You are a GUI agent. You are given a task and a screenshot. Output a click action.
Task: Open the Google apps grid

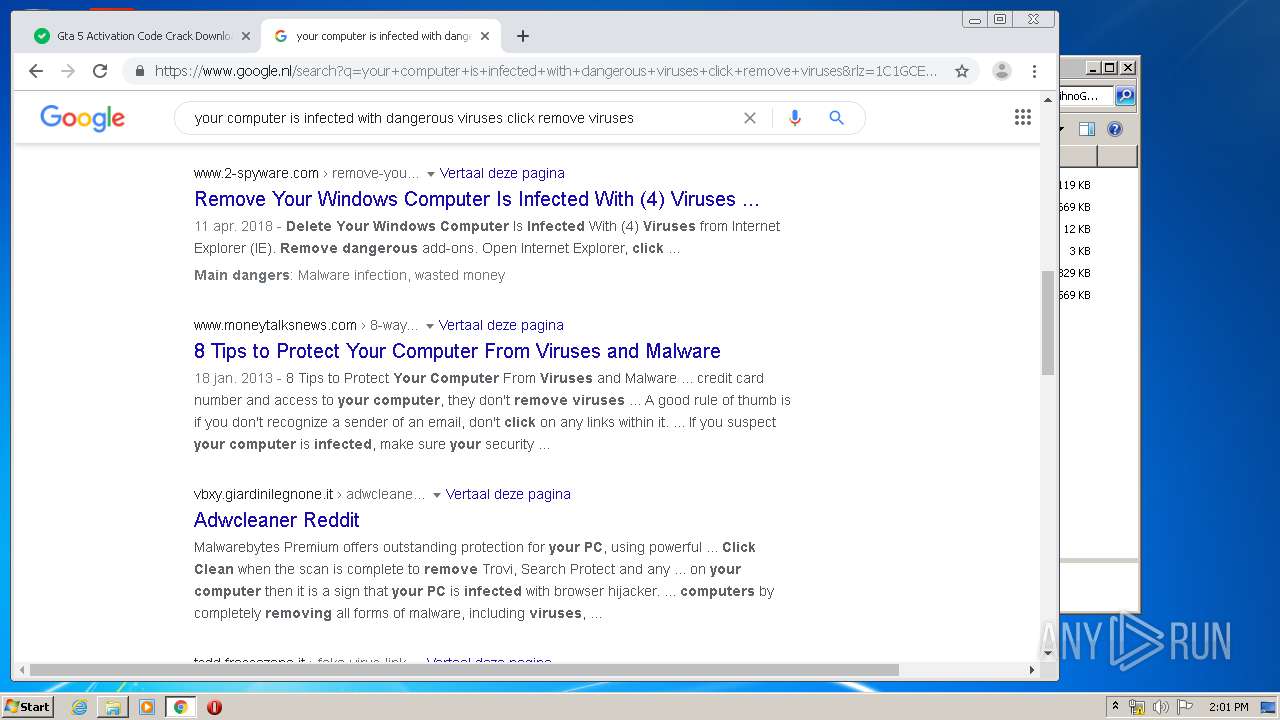pos(1022,118)
